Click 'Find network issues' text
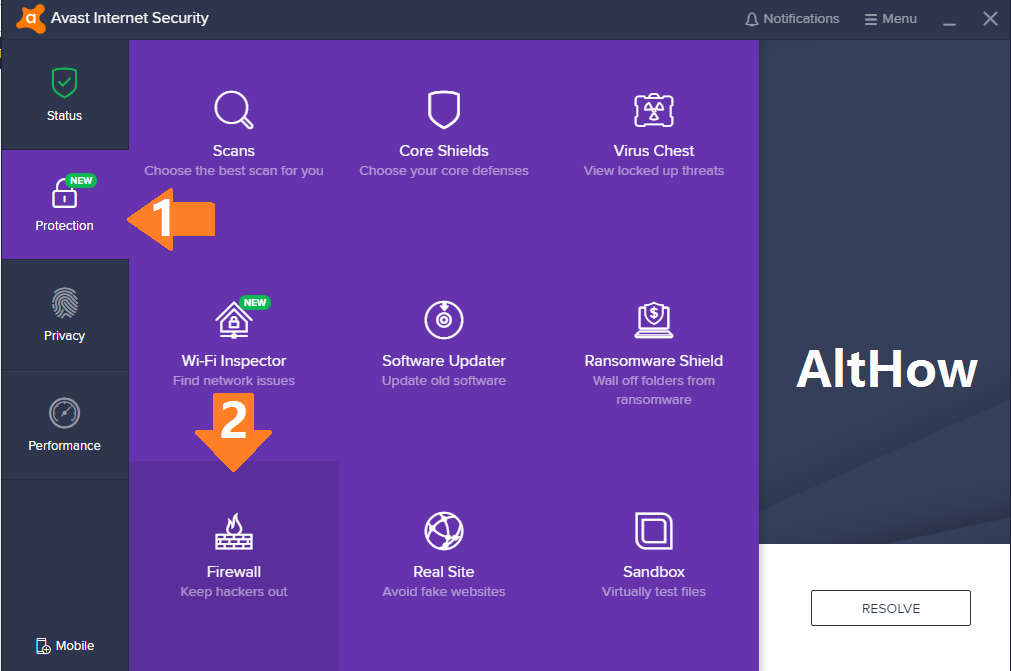1011x671 pixels. pyautogui.click(x=233, y=381)
